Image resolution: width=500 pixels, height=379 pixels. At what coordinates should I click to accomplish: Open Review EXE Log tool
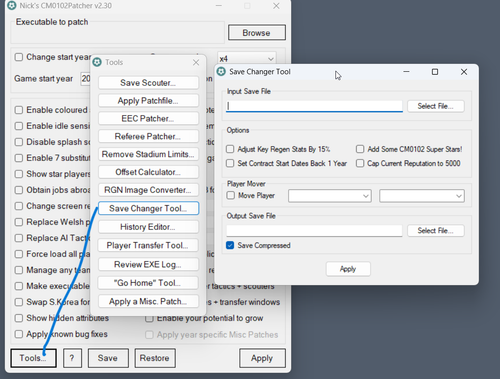click(x=148, y=264)
